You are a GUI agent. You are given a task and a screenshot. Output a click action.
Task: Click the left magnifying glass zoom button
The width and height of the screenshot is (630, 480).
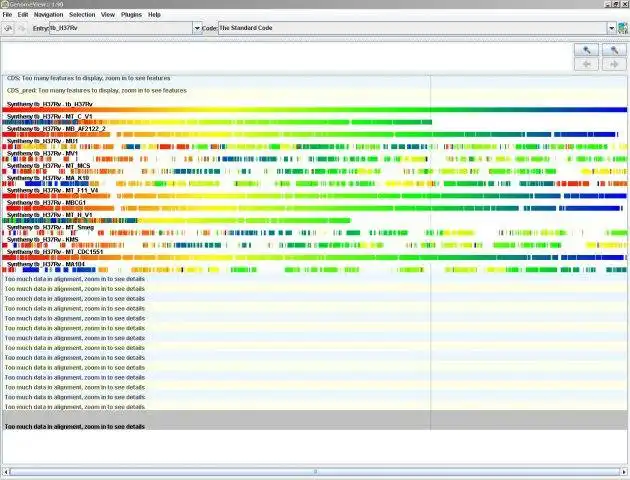(587, 50)
